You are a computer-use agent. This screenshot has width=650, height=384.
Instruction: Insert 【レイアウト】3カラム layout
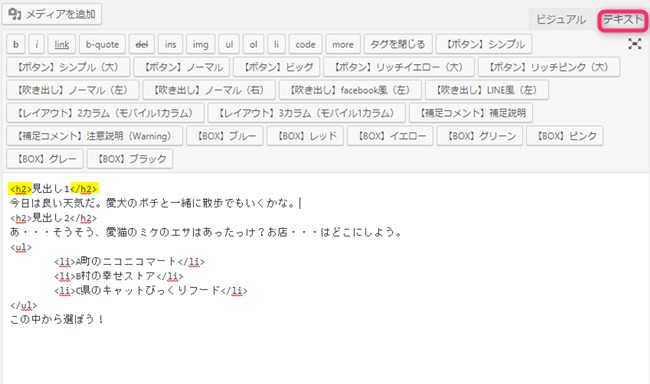click(x=306, y=113)
